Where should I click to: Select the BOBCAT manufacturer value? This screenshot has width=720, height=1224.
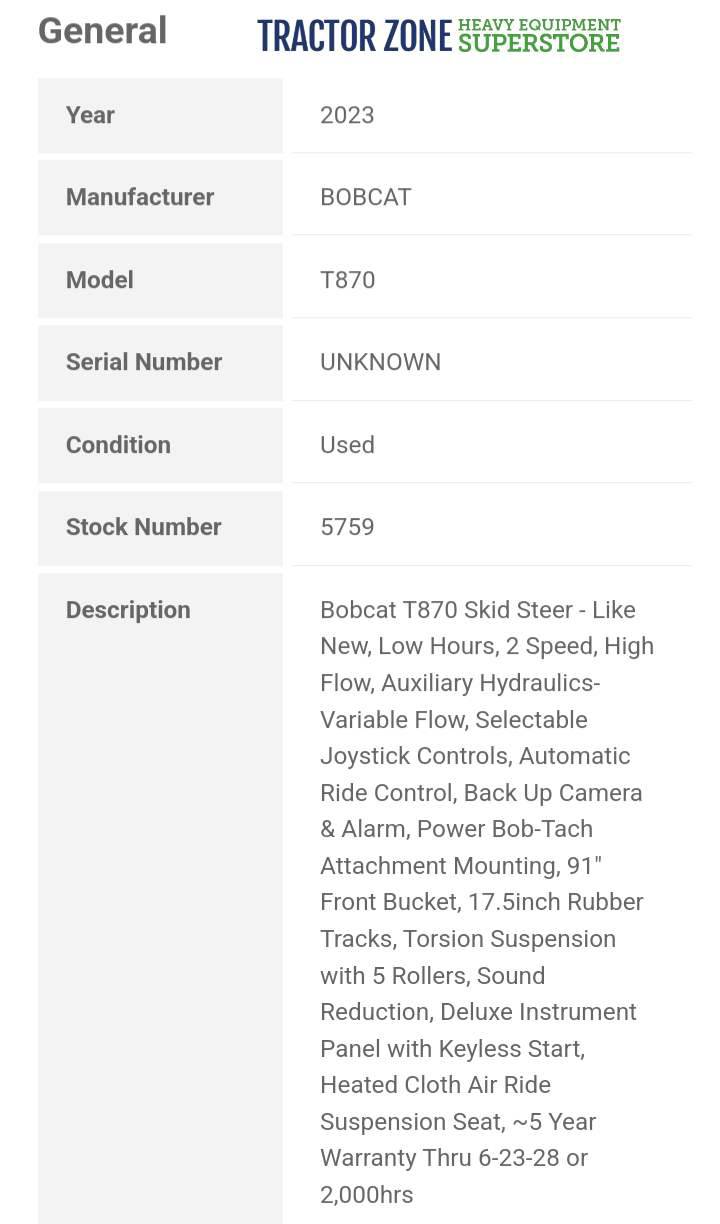pyautogui.click(x=365, y=197)
